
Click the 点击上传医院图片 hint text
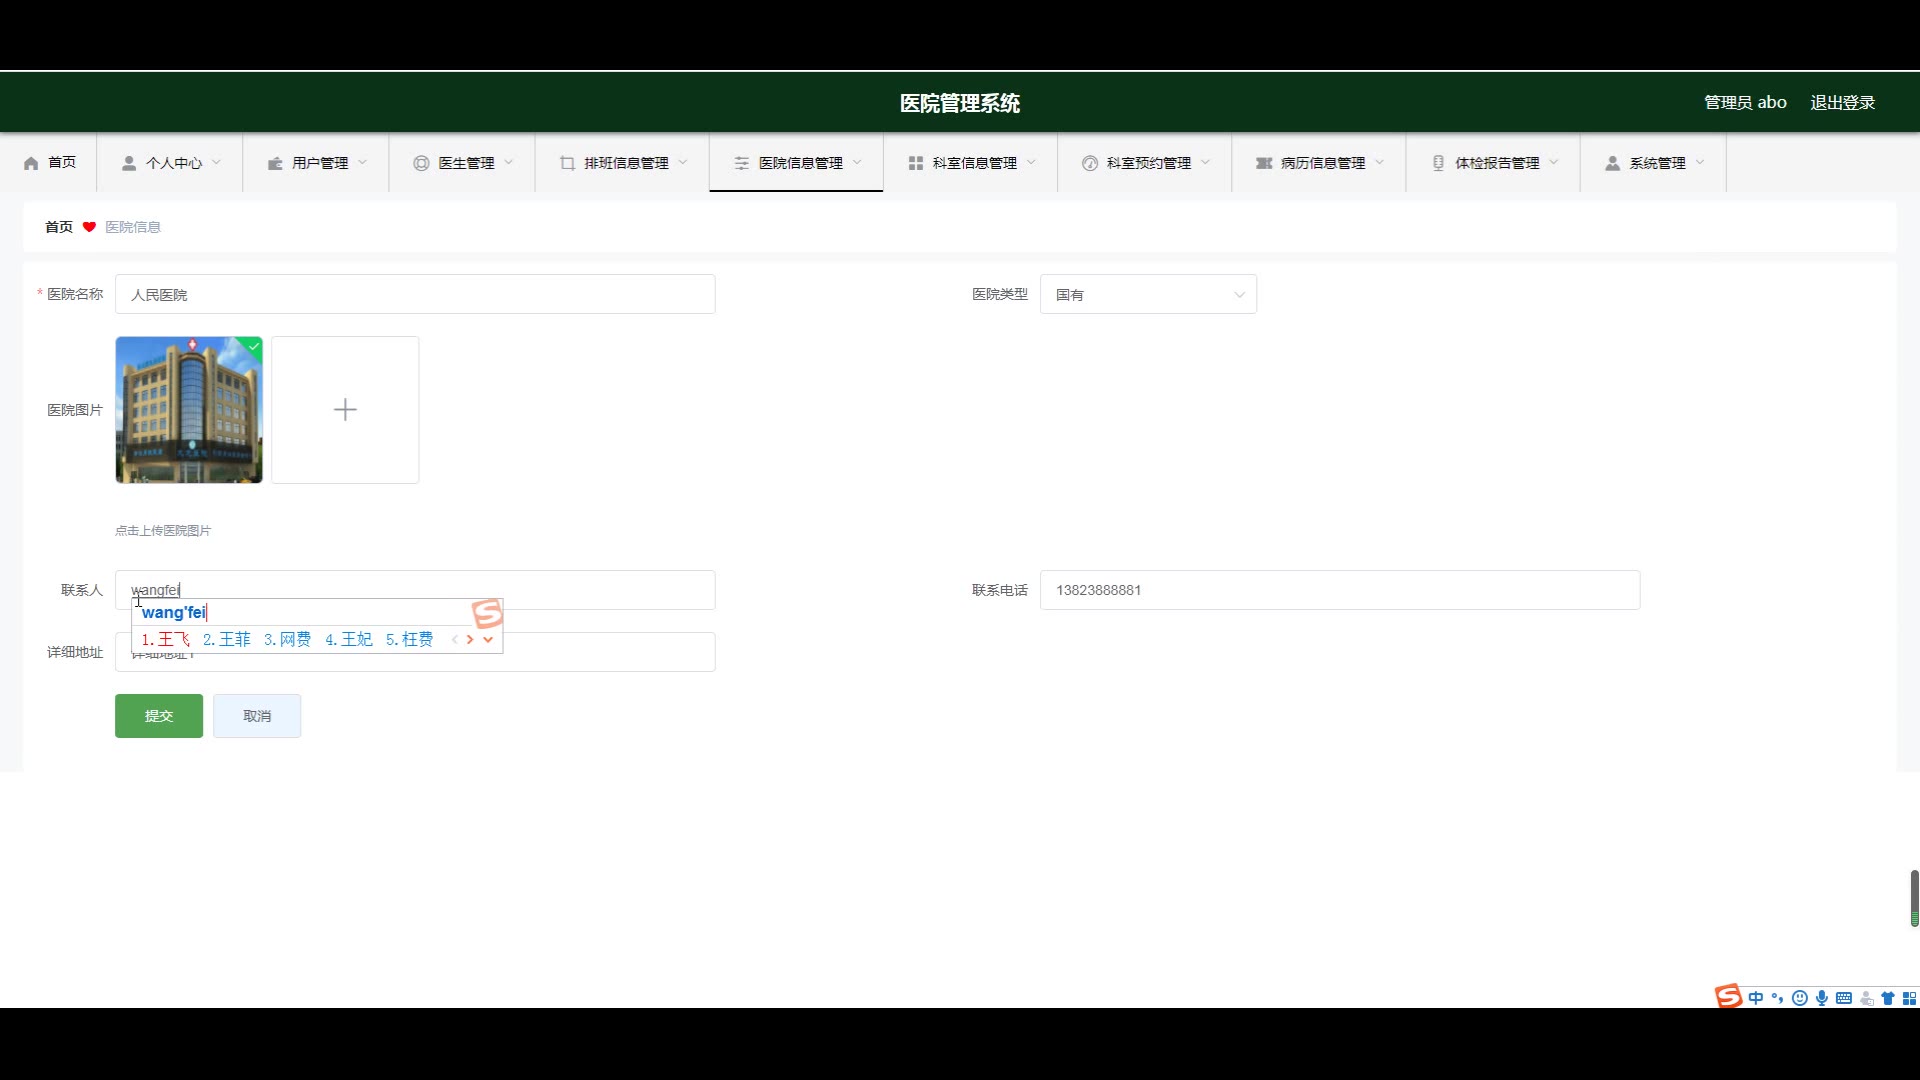pos(163,531)
